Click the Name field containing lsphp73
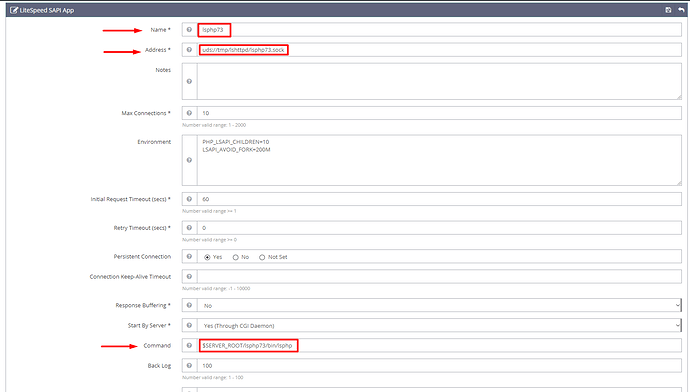The height and width of the screenshot is (392, 690). coord(439,29)
